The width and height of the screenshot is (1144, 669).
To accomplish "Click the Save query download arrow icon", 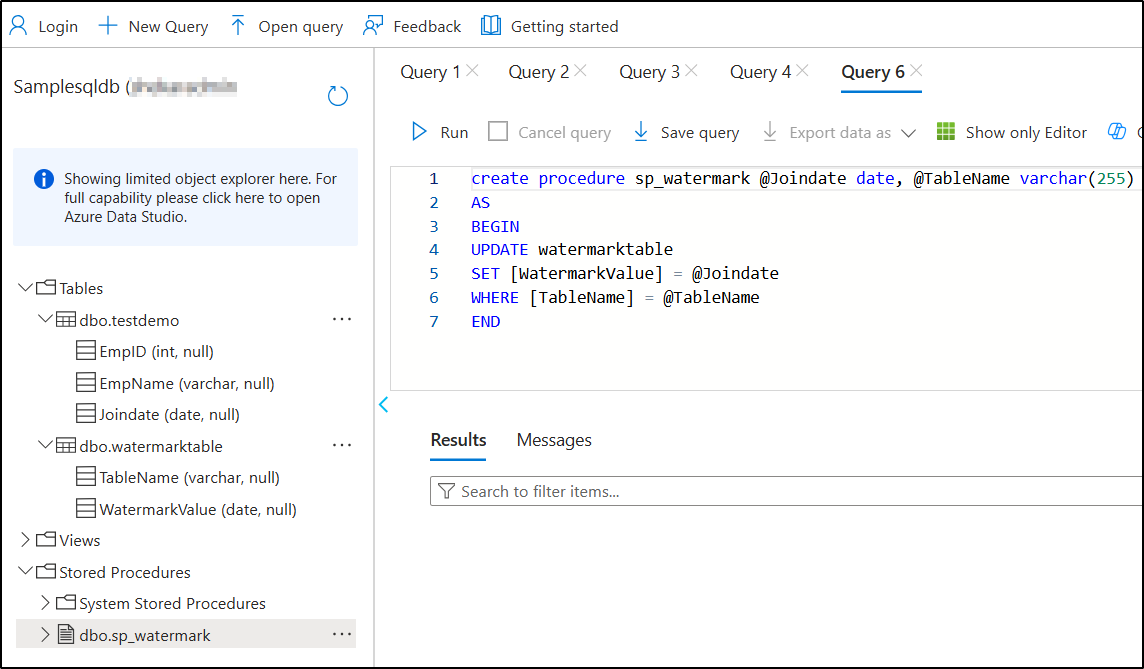I will pos(641,131).
